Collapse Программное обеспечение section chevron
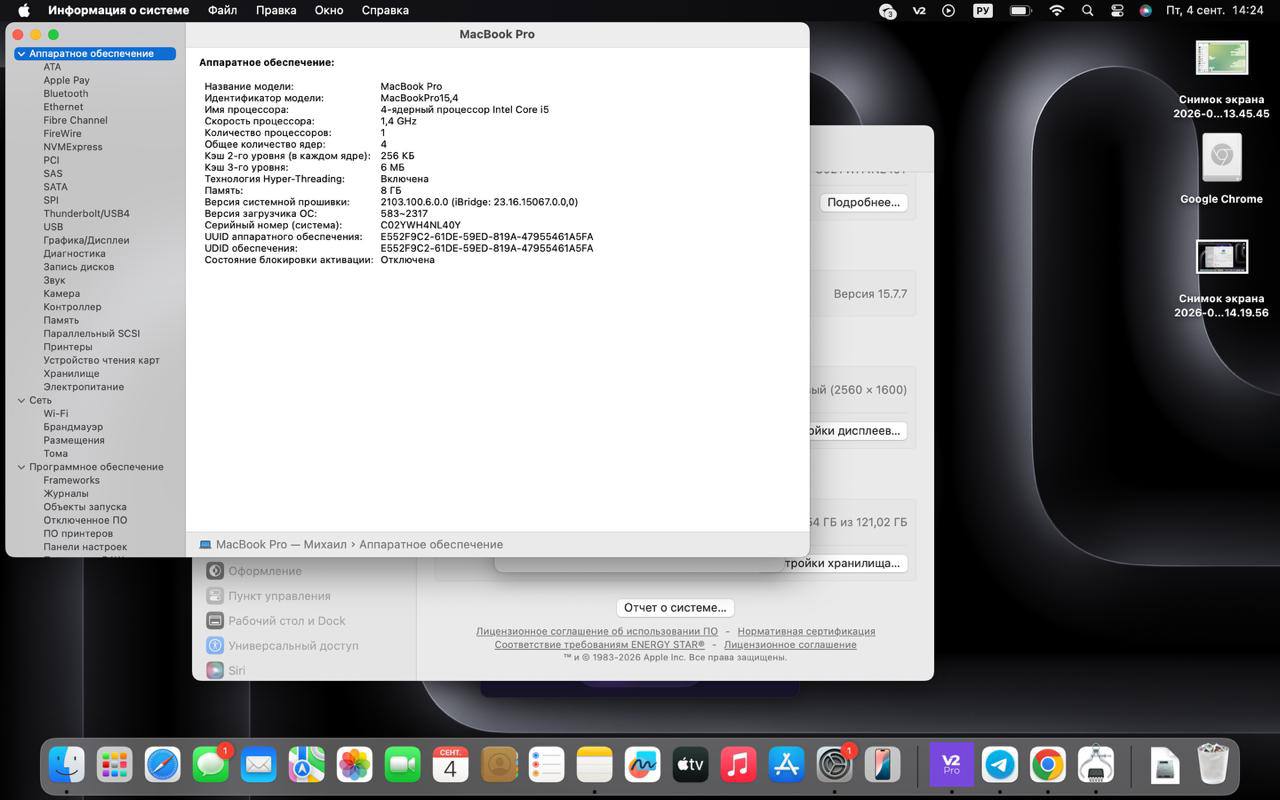This screenshot has width=1280, height=800. [21, 467]
